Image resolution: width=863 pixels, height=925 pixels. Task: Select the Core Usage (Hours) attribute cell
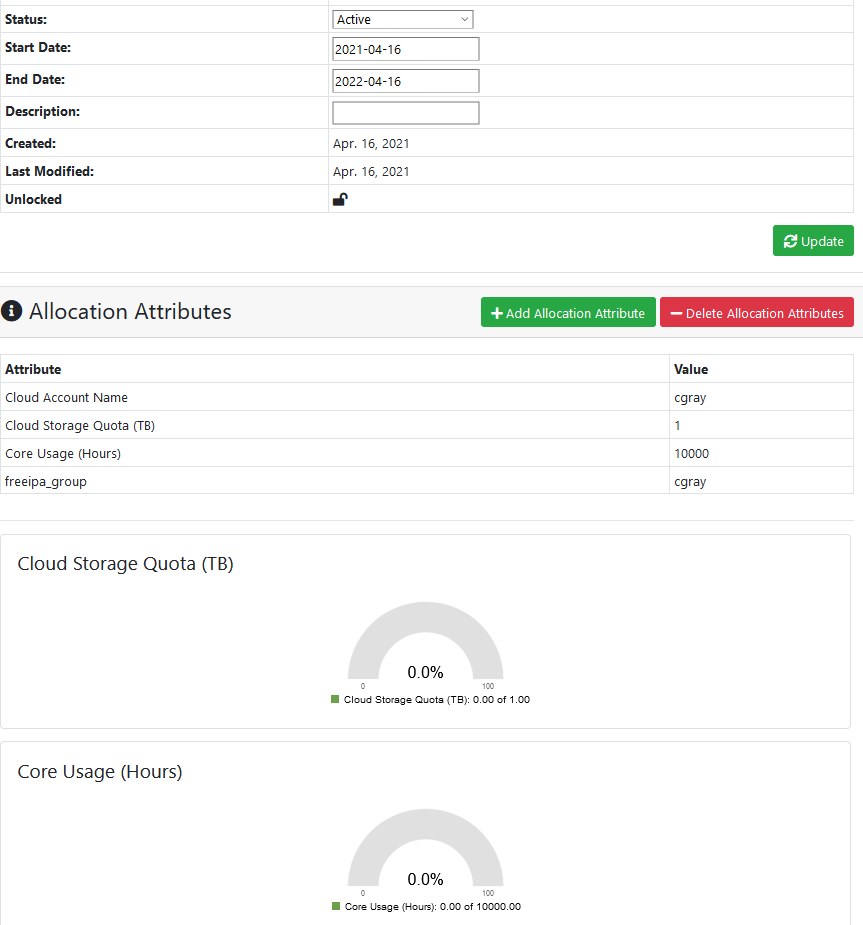click(334, 454)
